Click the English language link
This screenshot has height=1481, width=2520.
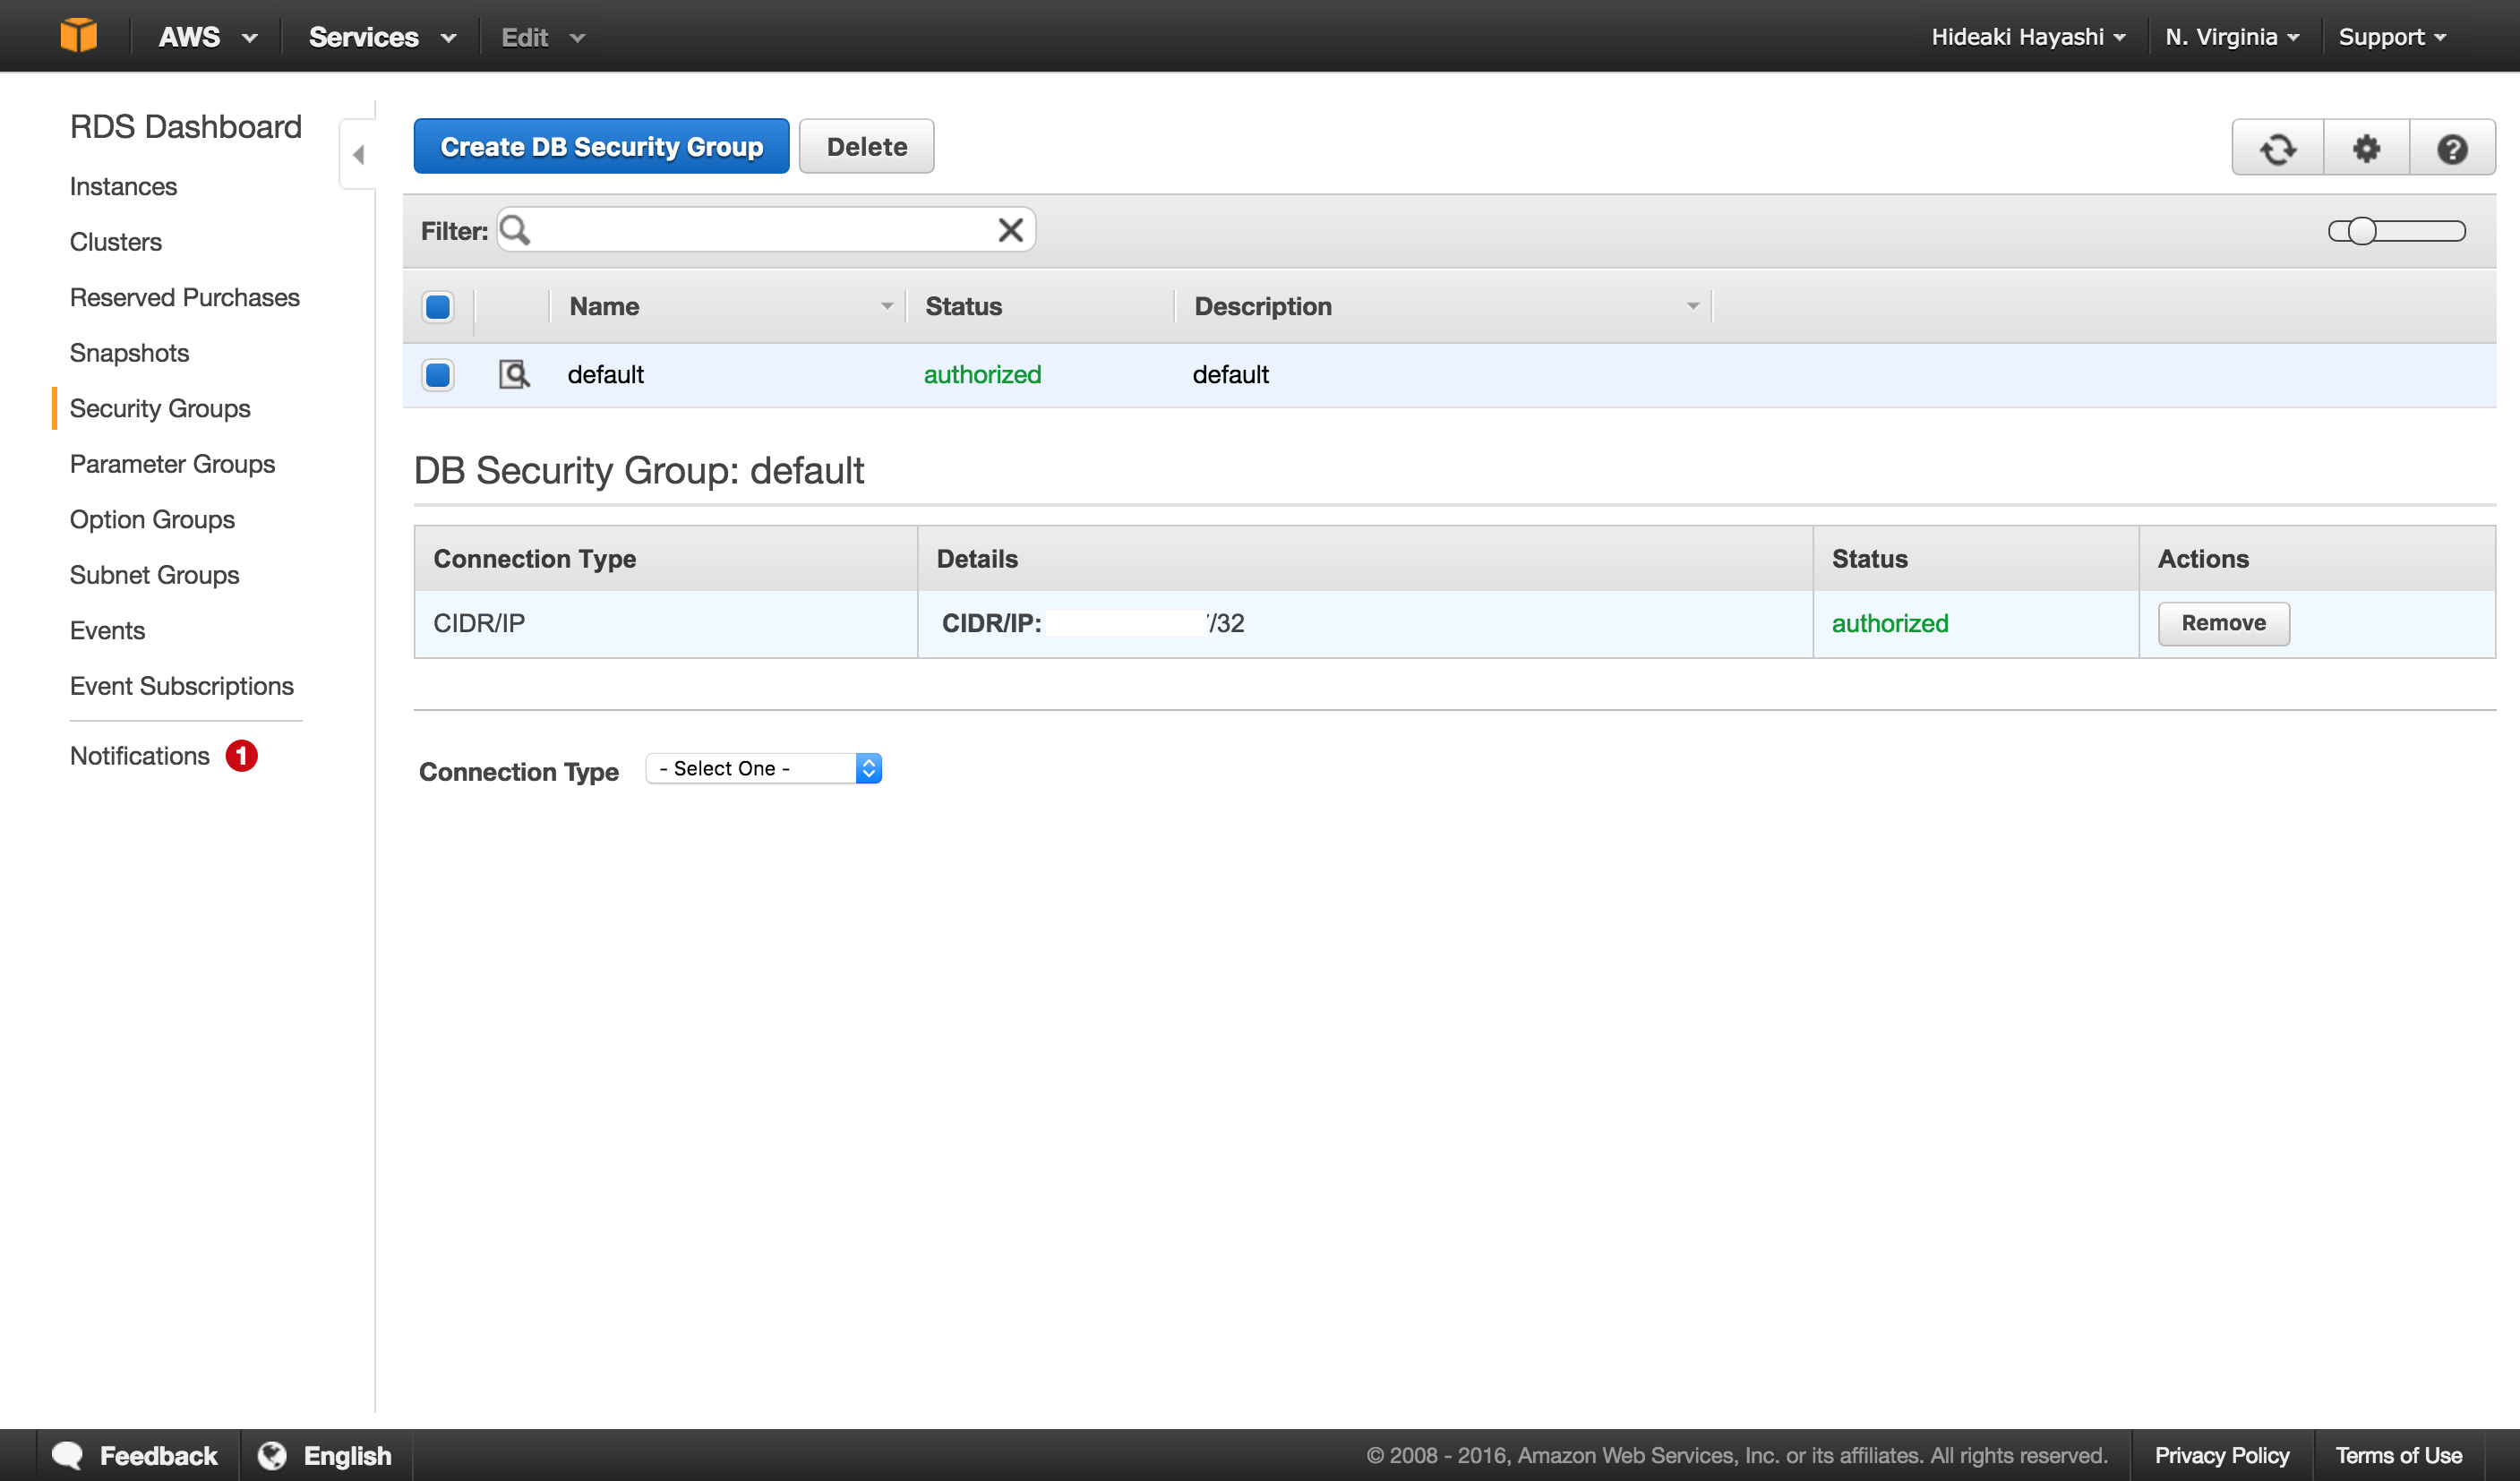tap(347, 1455)
